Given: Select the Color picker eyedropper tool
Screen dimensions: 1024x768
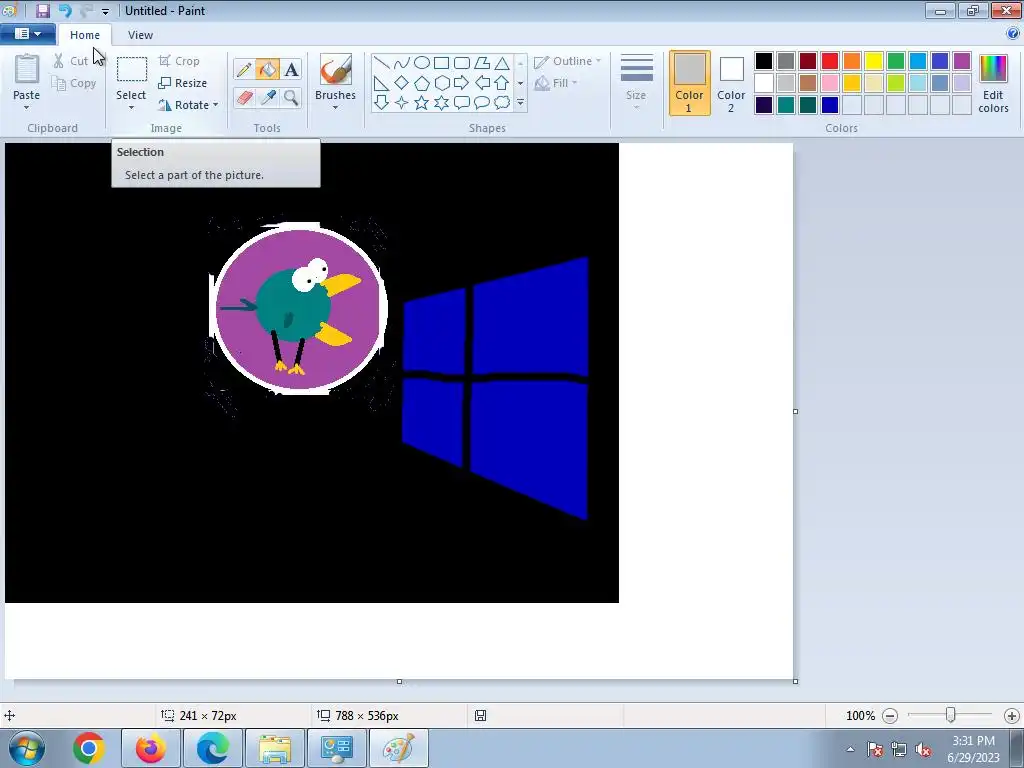Looking at the screenshot, I should [268, 97].
